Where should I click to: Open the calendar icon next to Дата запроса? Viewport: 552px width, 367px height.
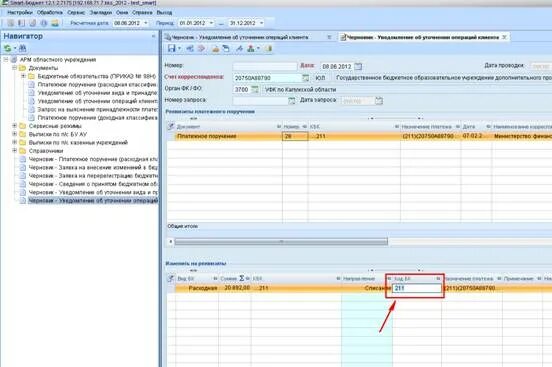[x=379, y=101]
